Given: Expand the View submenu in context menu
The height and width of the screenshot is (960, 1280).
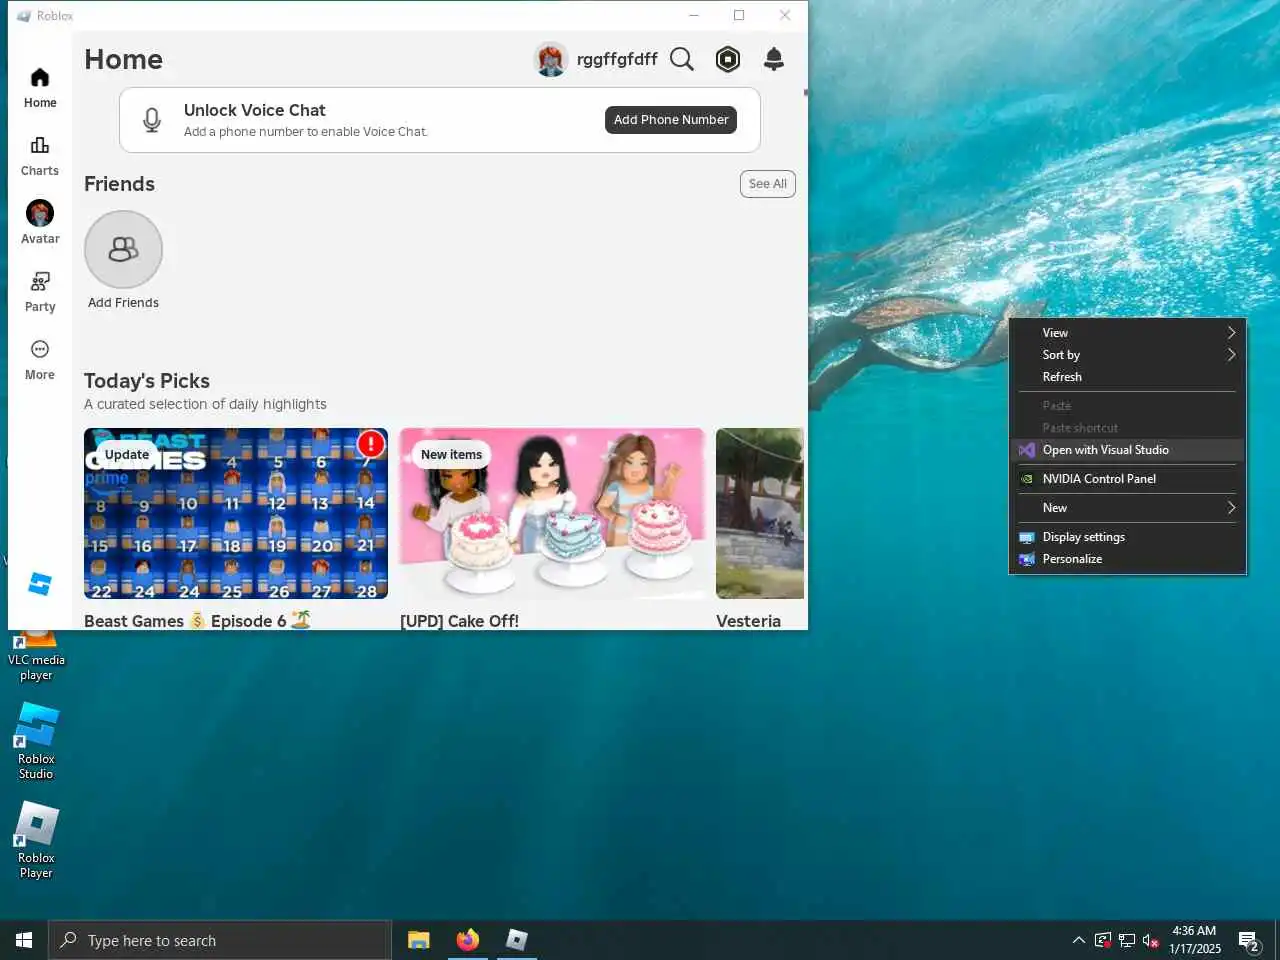Looking at the screenshot, I should coord(1128,333).
